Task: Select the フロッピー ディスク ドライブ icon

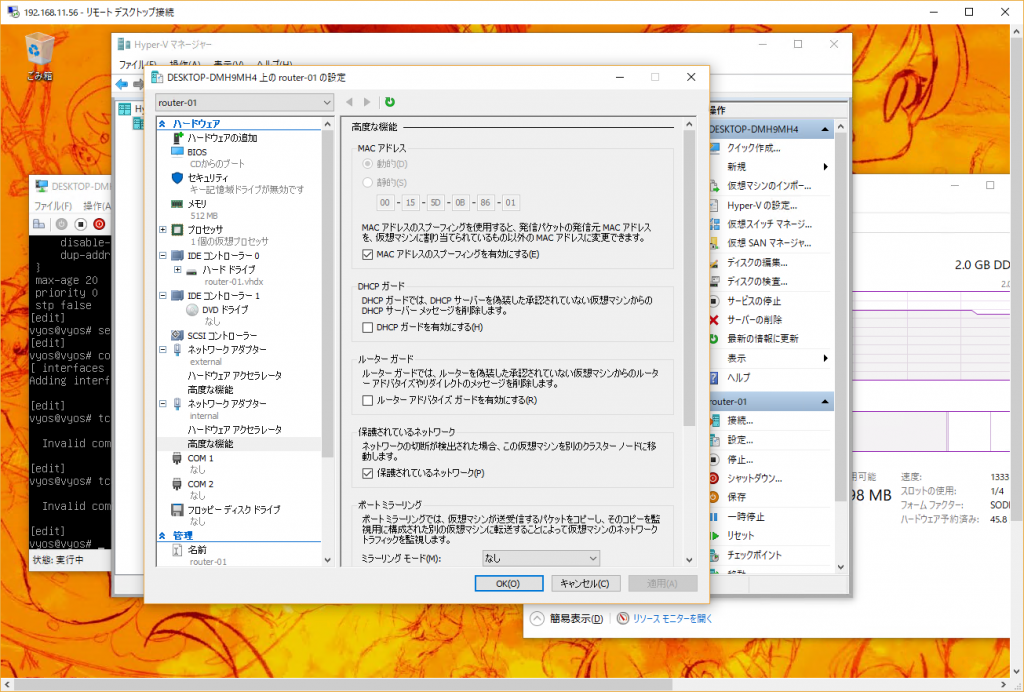Action: (177, 510)
